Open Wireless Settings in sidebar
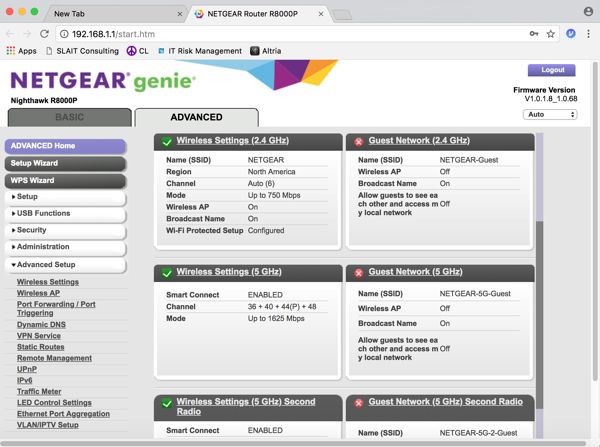600x447 pixels. (48, 282)
